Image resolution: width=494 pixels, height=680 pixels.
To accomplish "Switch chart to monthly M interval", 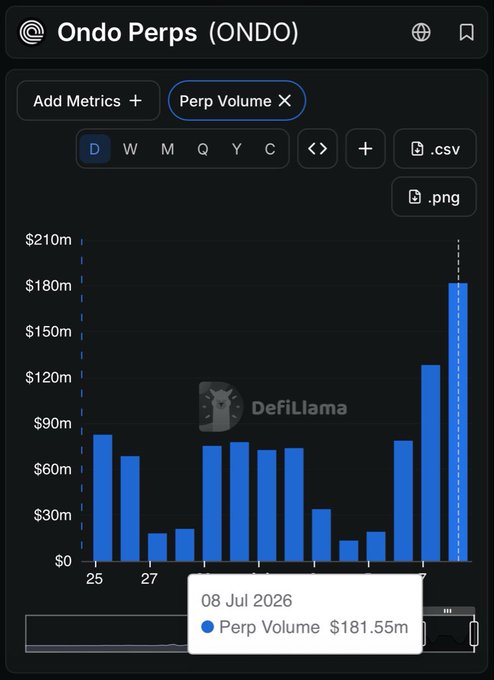I will pos(167,149).
